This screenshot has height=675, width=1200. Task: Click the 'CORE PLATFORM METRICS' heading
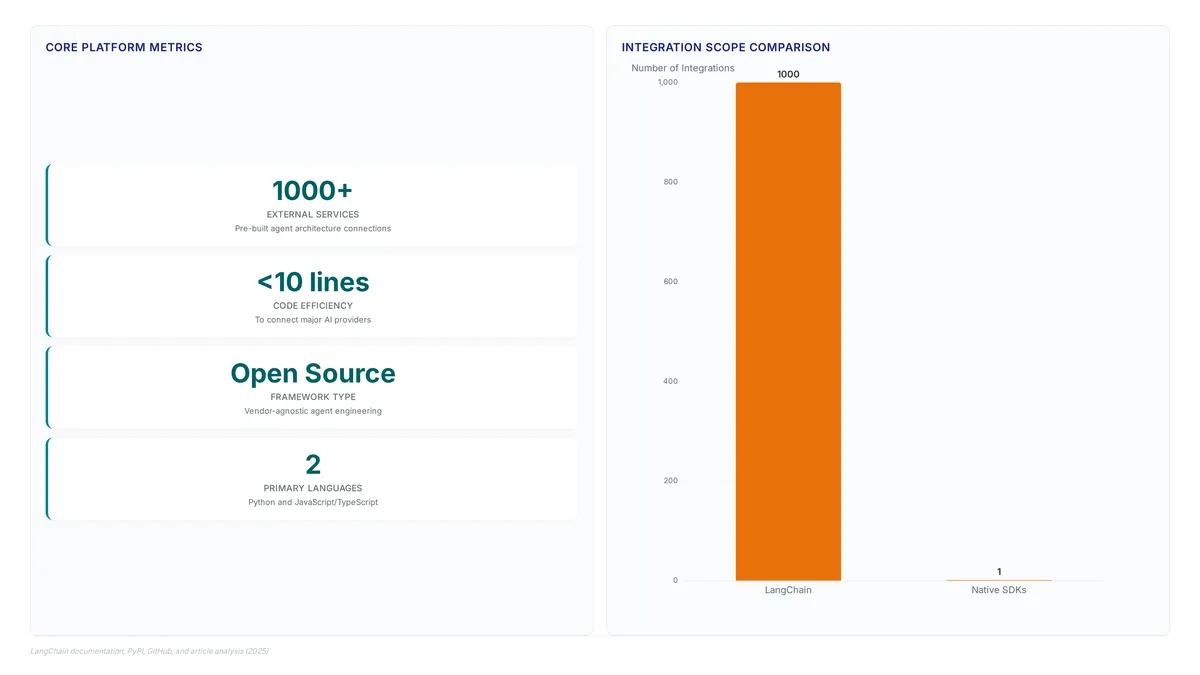click(x=124, y=47)
